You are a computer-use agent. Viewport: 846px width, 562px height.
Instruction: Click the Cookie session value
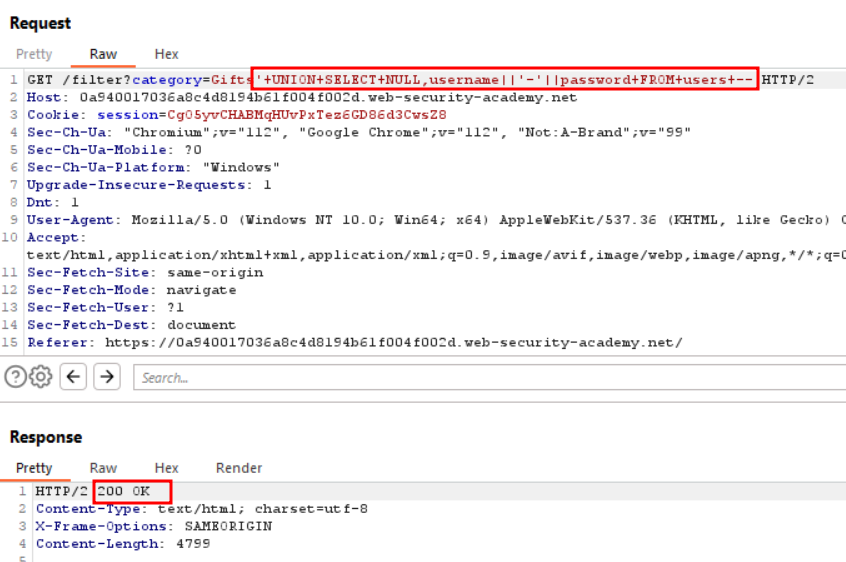(x=307, y=115)
